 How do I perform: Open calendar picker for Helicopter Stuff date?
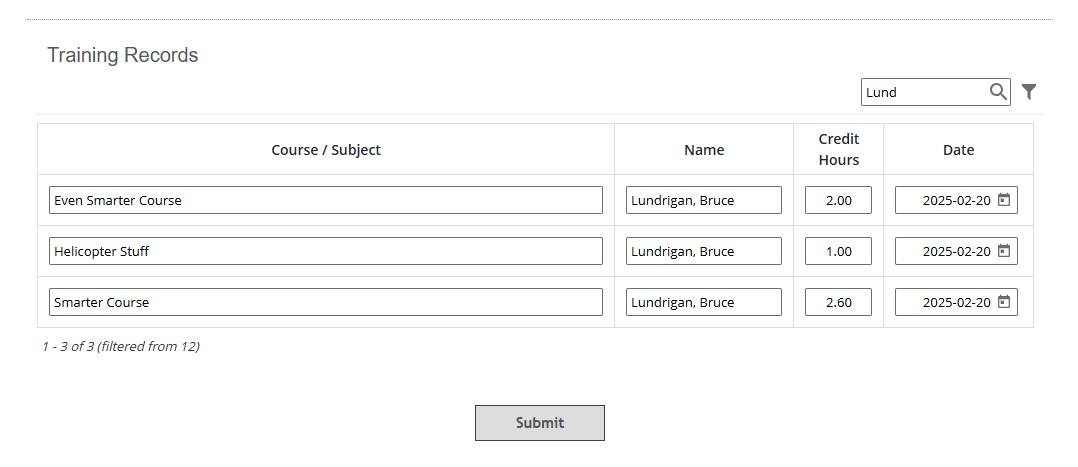1004,251
